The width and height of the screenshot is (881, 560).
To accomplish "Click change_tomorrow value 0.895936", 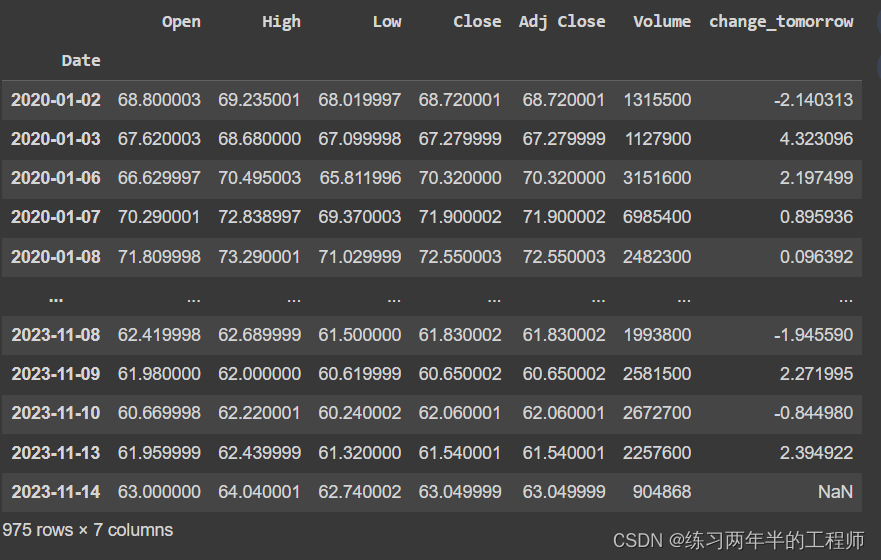I will 816,217.
